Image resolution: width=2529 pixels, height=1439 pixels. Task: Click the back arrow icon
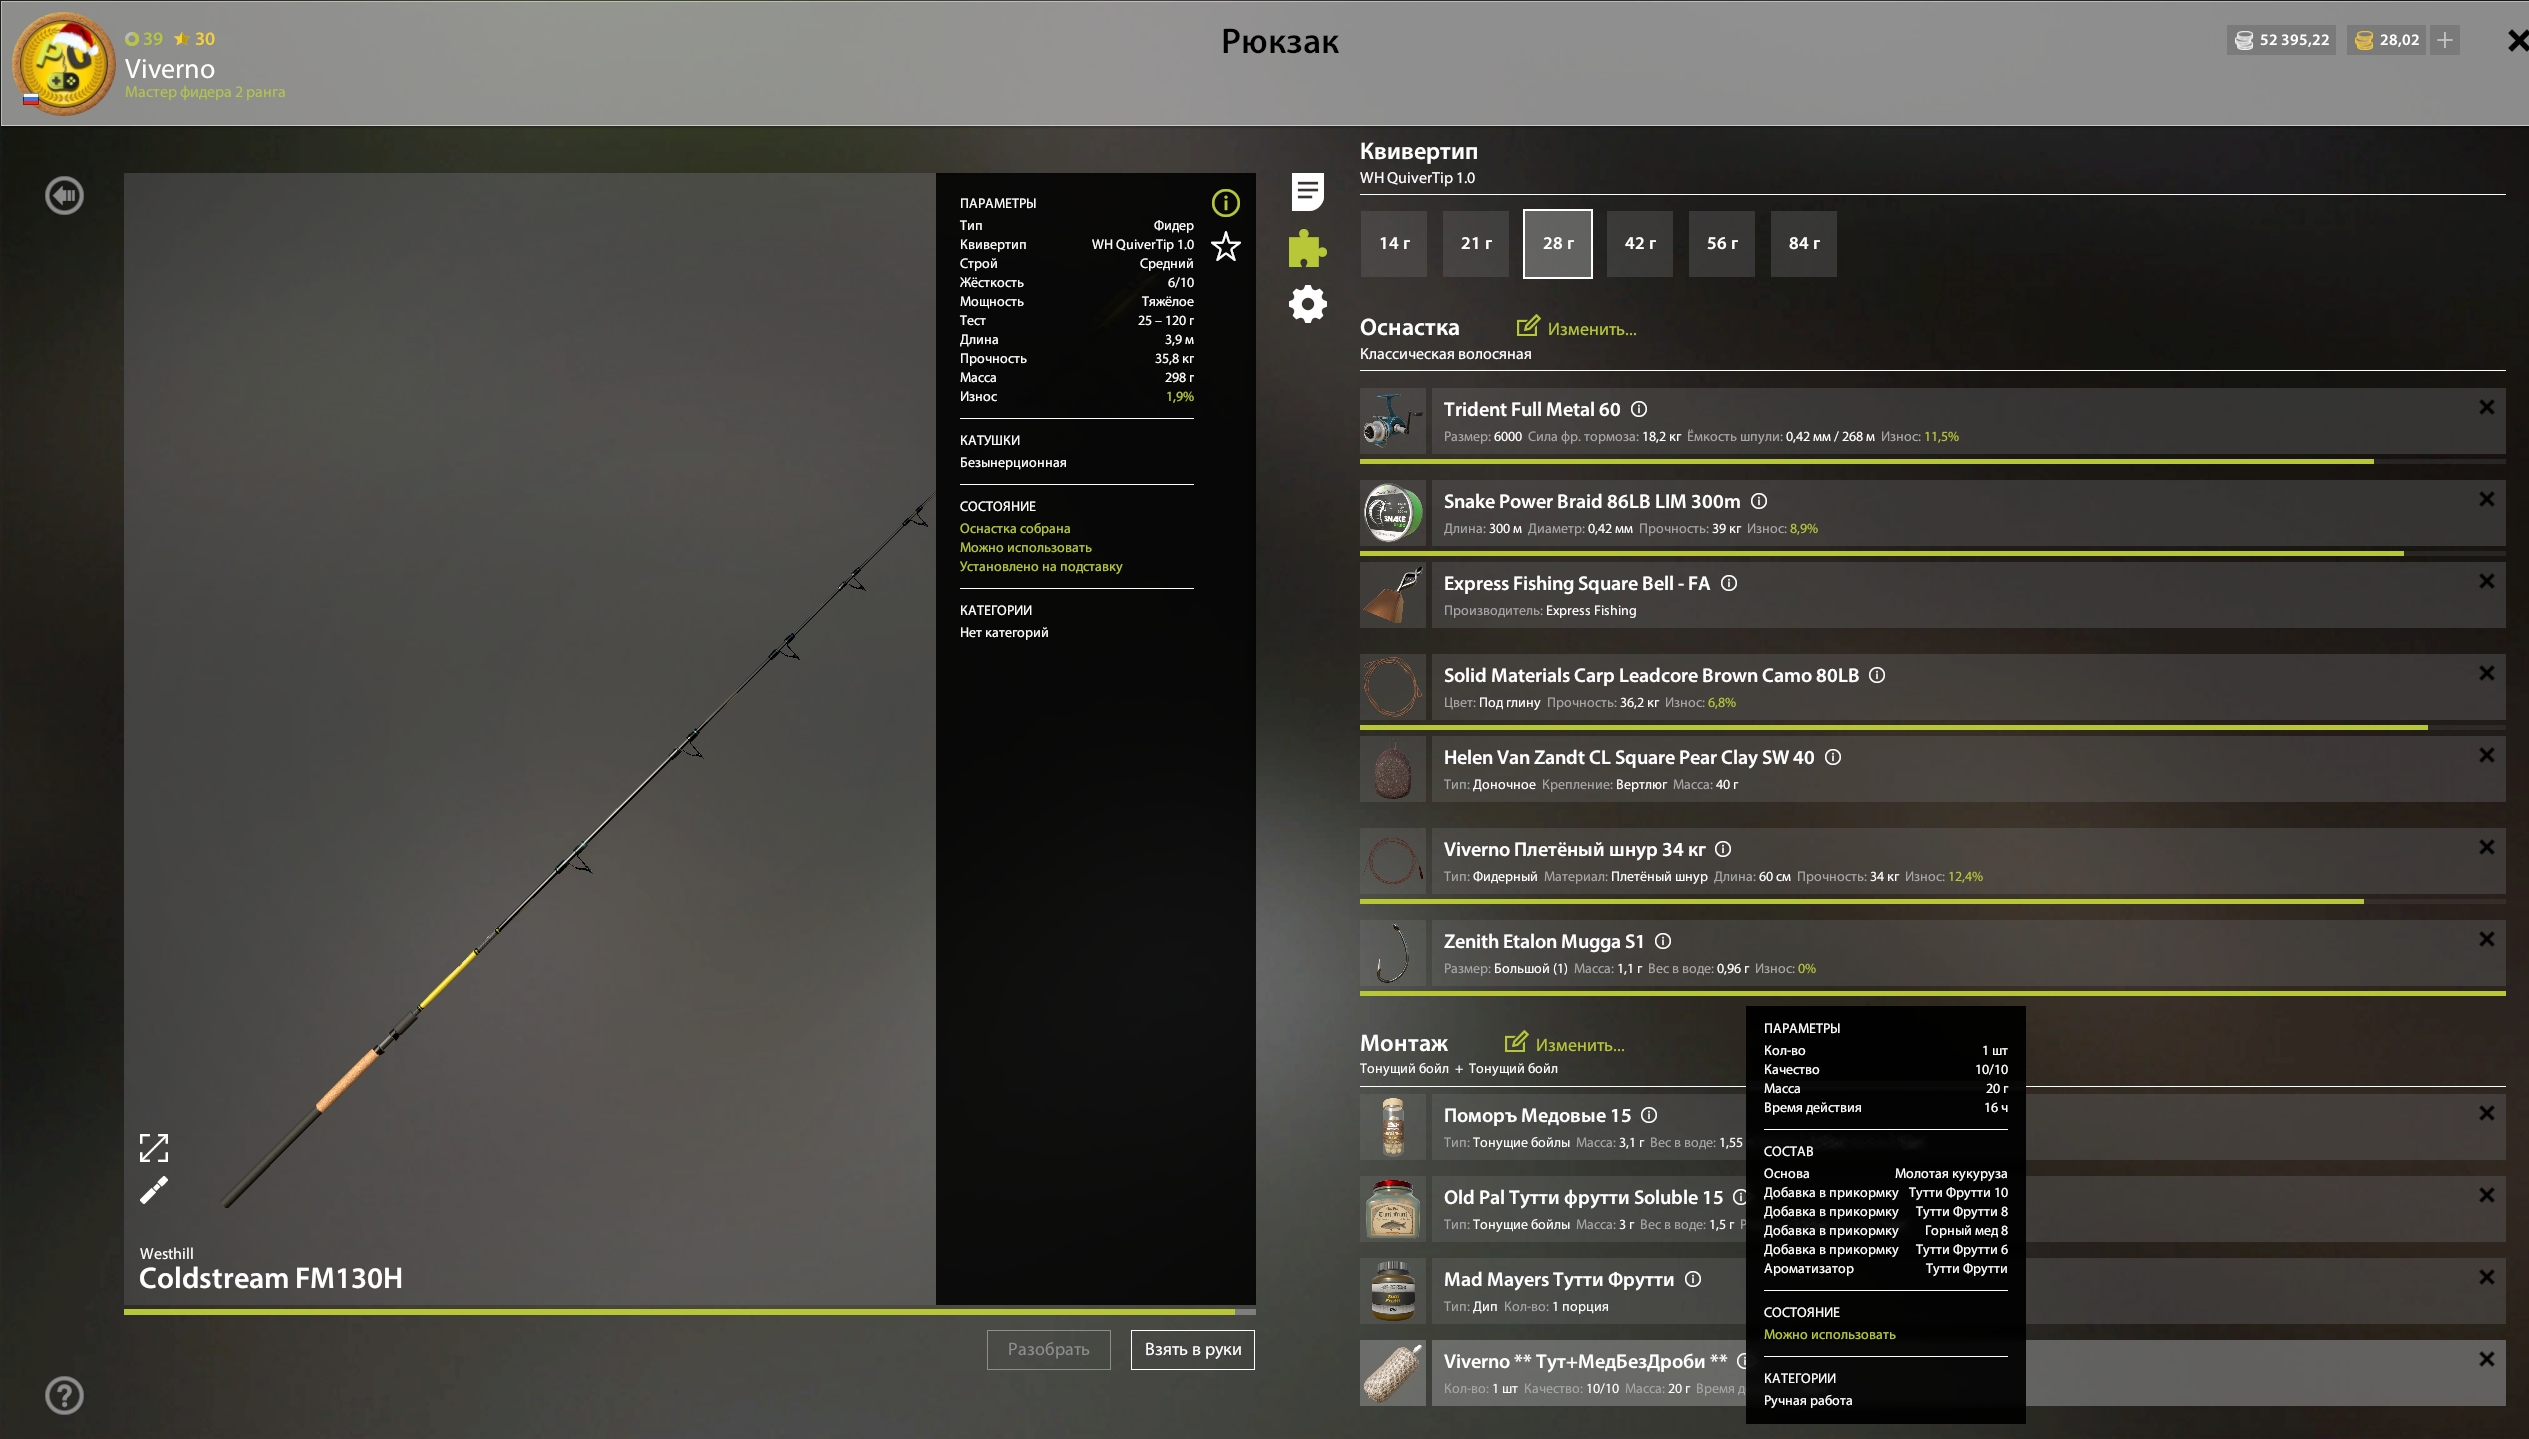pos(64,195)
